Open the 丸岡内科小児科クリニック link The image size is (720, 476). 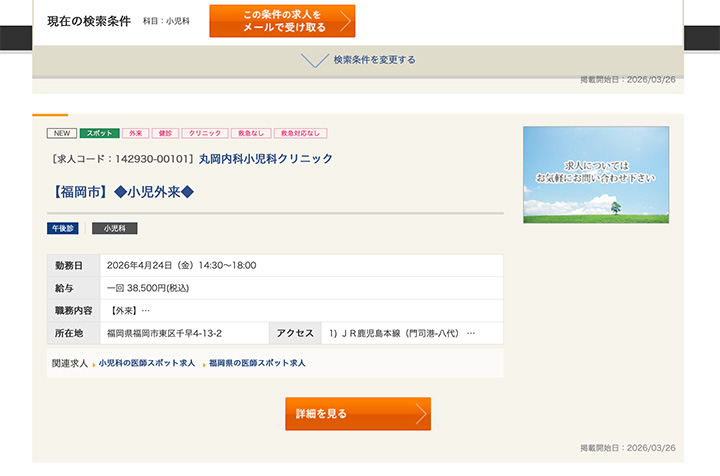tap(266, 159)
